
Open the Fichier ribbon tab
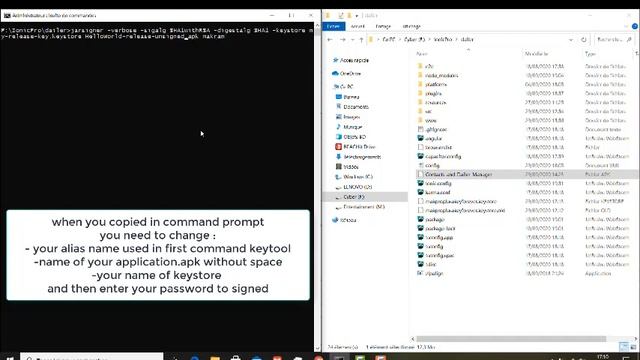tap(333, 26)
